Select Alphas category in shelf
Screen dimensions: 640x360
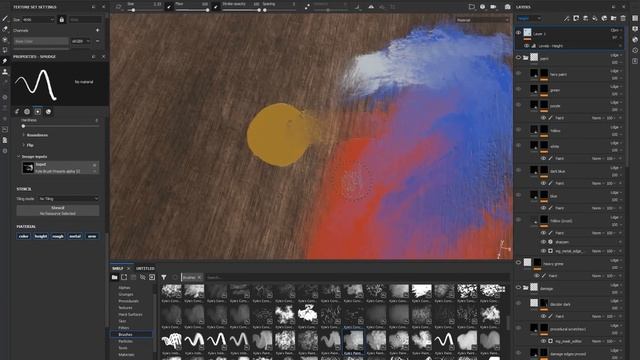[x=124, y=288]
